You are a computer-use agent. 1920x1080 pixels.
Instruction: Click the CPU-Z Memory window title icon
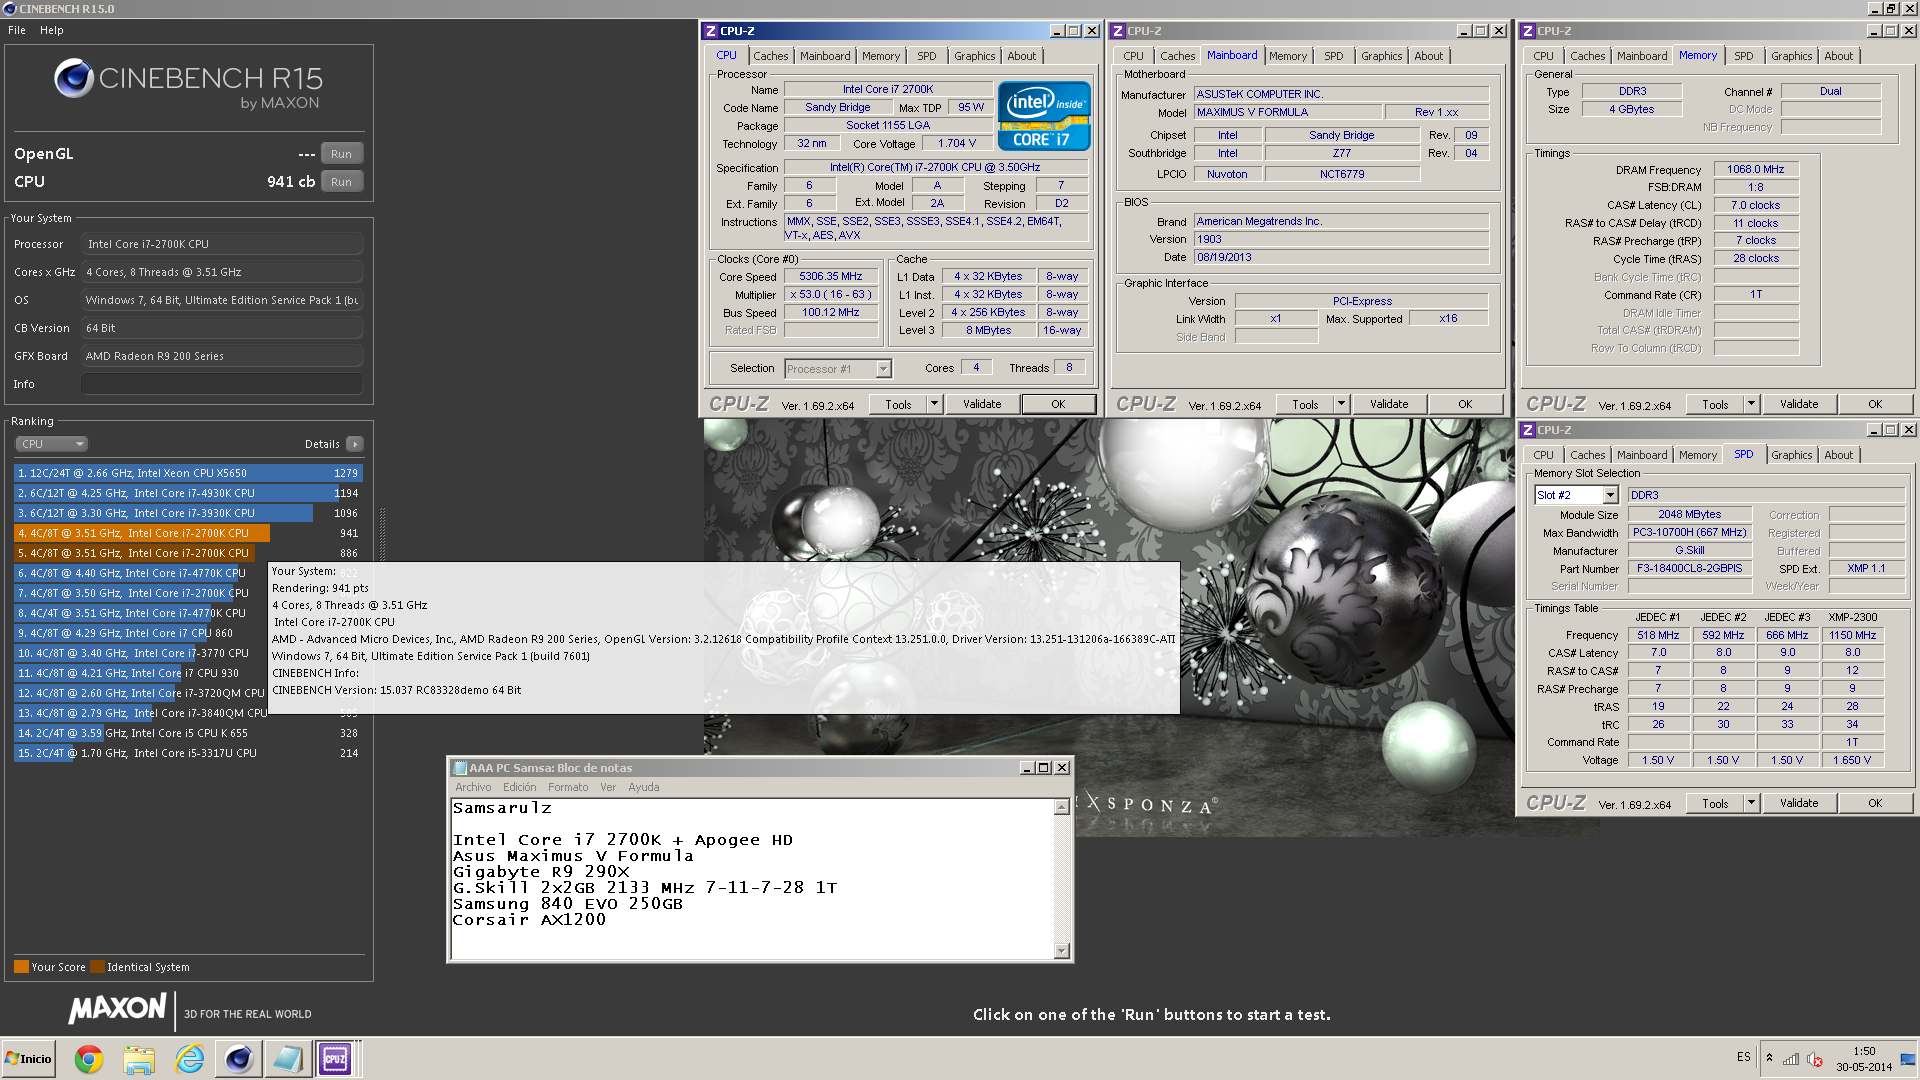[1528, 31]
